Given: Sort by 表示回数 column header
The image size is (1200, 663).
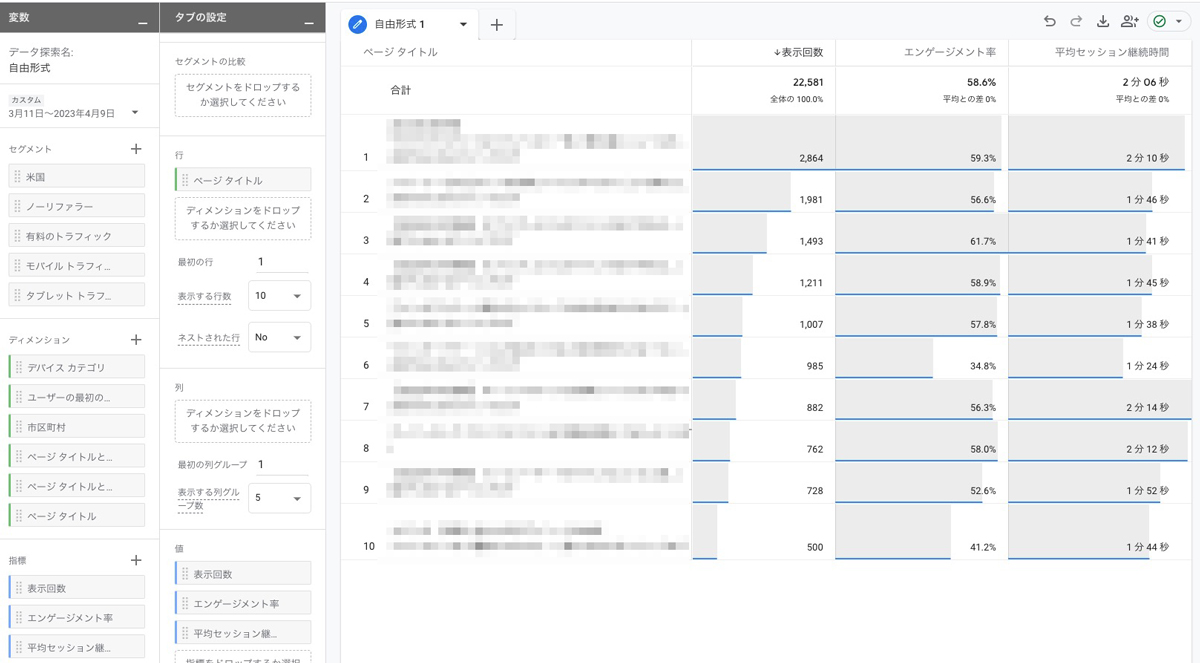Looking at the screenshot, I should click(798, 52).
